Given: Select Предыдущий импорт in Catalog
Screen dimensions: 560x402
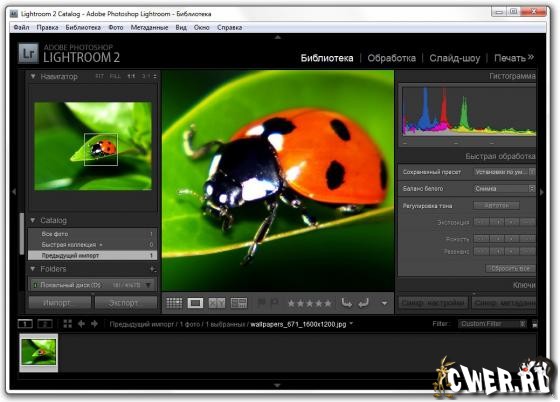Looking at the screenshot, I should coord(93,256).
